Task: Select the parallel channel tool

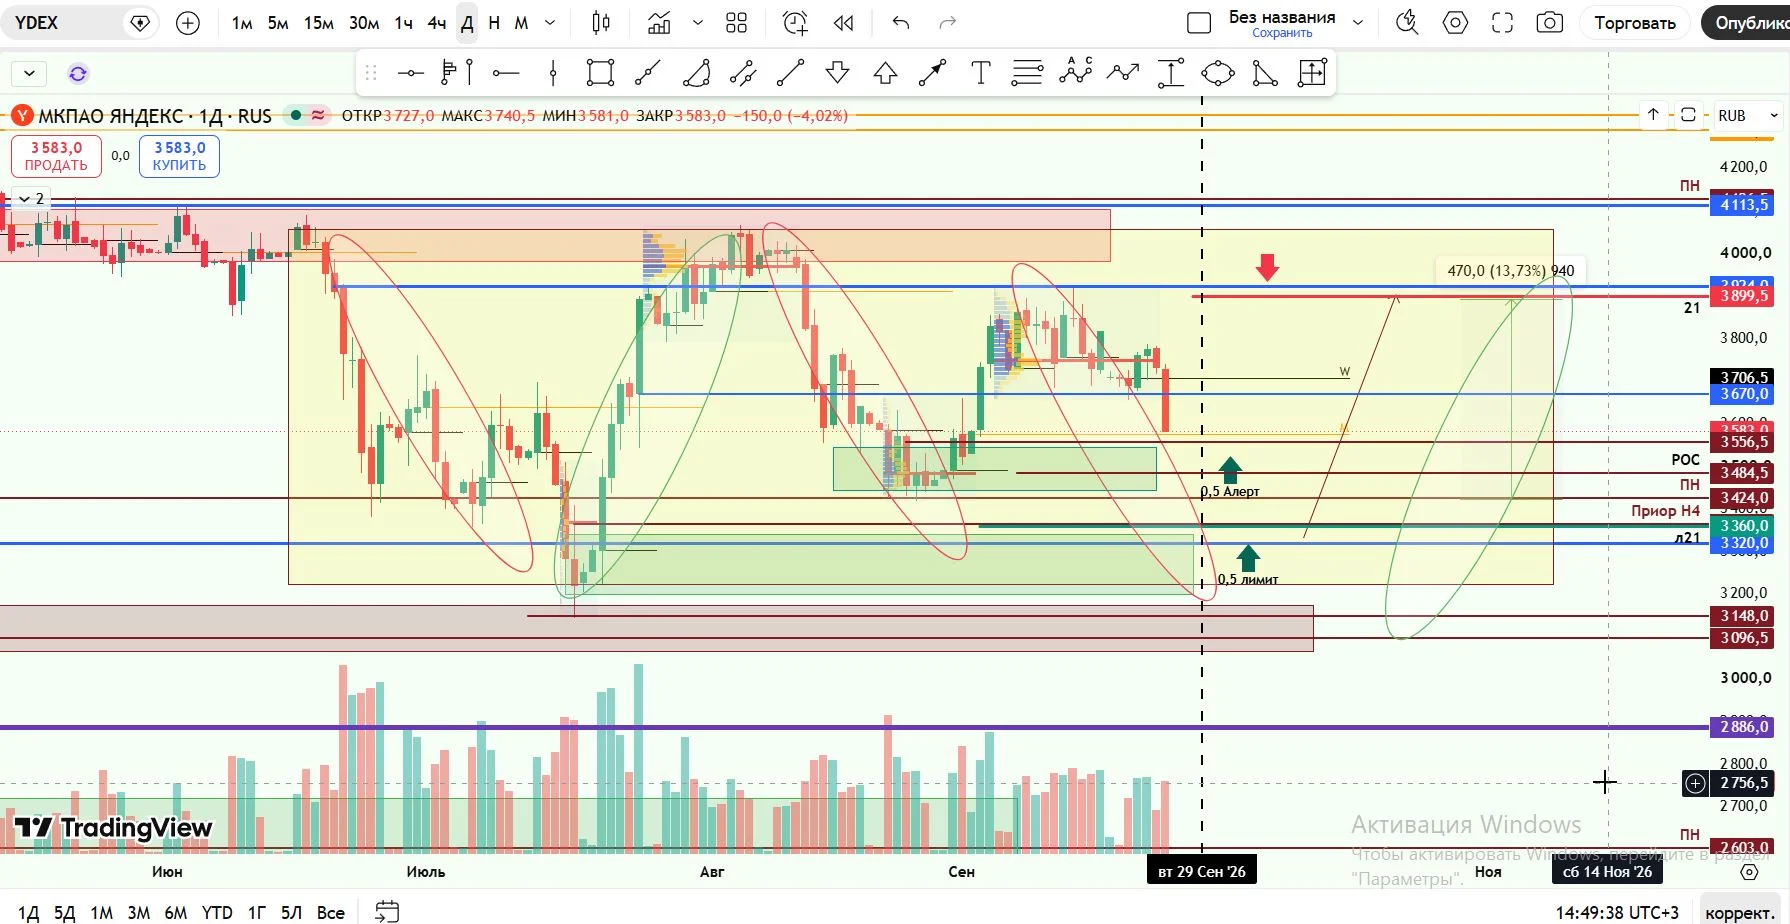Action: coord(743,73)
